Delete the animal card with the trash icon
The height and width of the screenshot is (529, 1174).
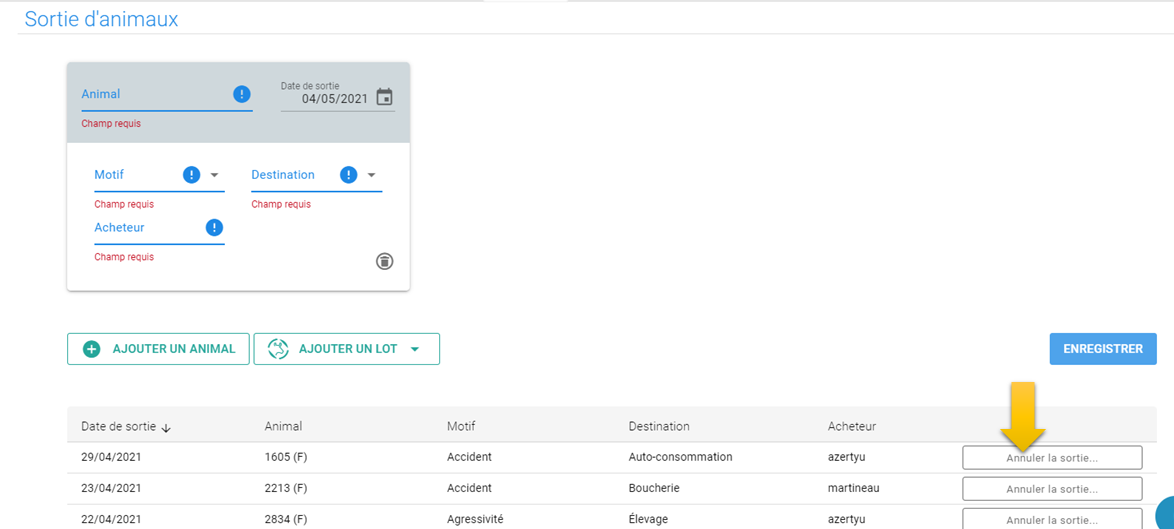click(x=384, y=261)
